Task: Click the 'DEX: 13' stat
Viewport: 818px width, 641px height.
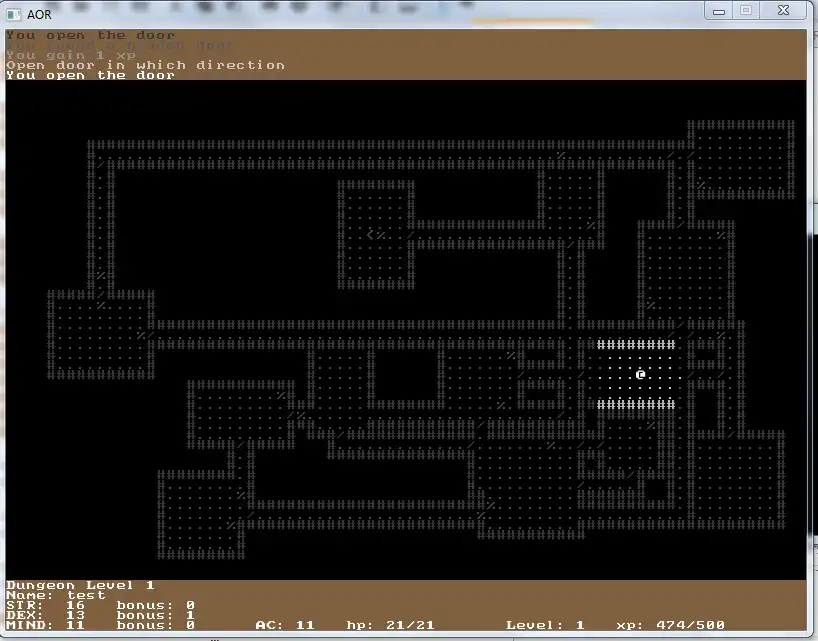Action: point(45,615)
